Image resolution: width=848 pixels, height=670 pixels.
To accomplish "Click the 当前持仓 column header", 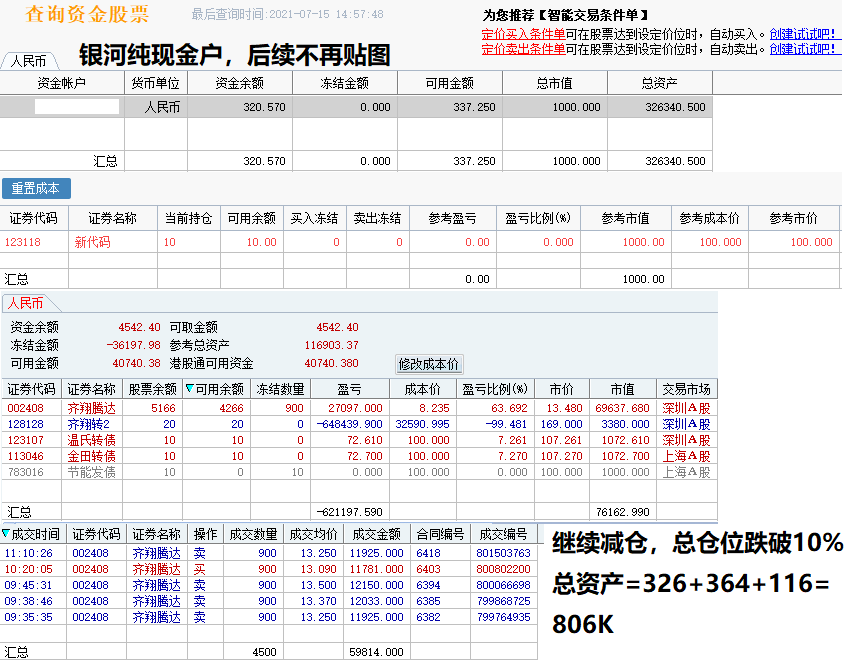I will (x=188, y=218).
